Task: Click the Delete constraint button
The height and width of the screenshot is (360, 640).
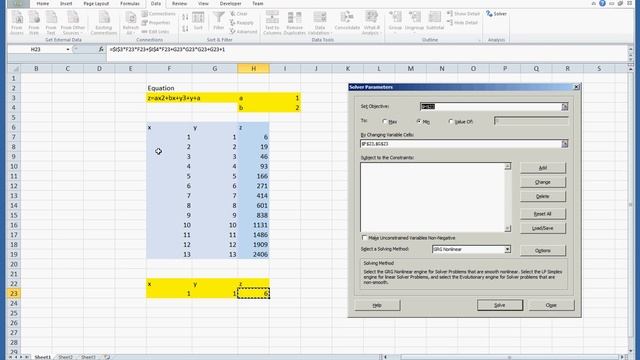Action: tap(542, 196)
